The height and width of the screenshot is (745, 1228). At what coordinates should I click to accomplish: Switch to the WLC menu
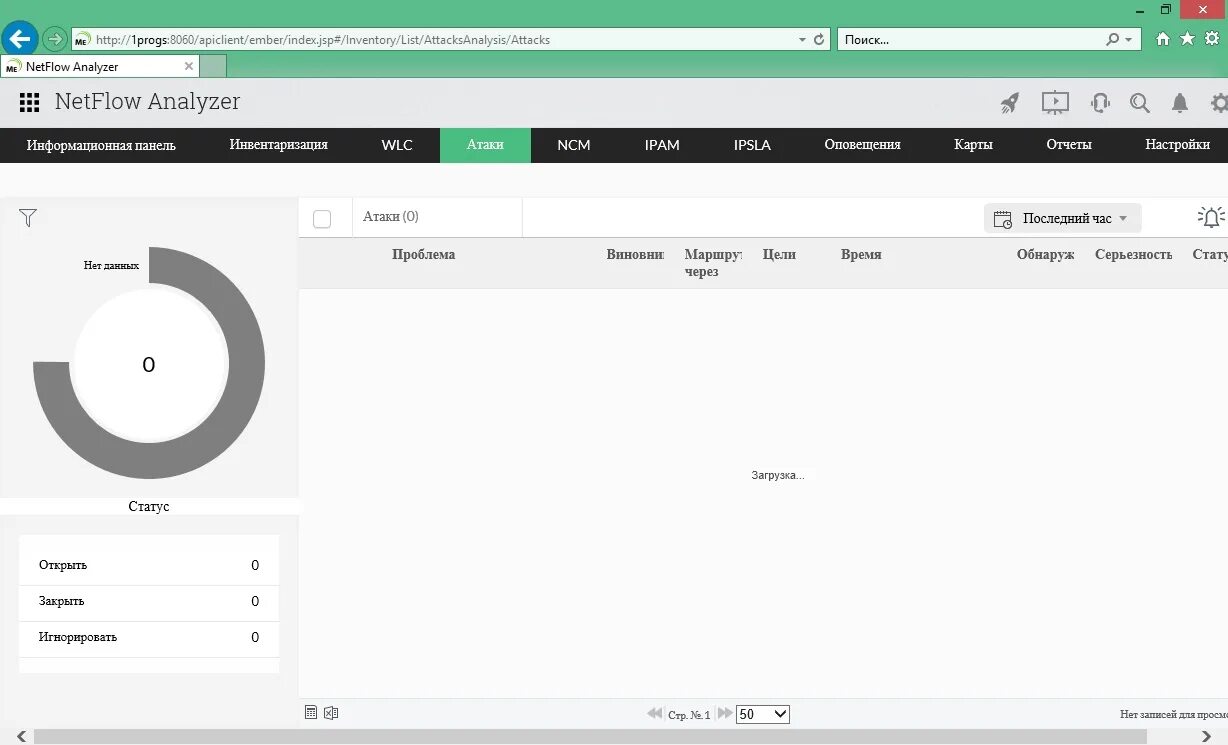397,145
